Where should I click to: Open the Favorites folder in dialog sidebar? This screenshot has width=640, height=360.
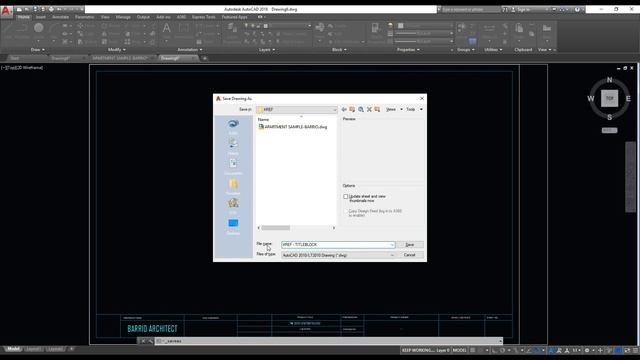pos(233,186)
